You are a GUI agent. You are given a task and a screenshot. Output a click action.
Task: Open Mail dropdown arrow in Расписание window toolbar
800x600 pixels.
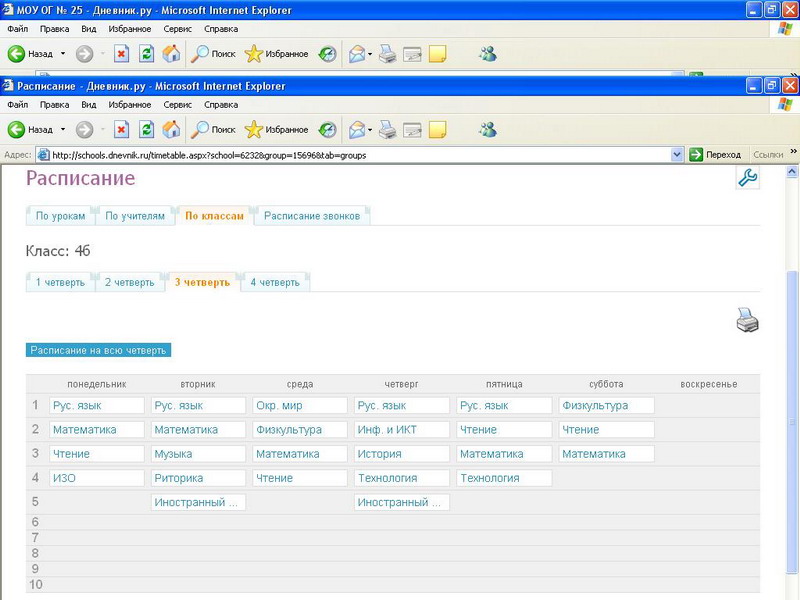(x=370, y=129)
